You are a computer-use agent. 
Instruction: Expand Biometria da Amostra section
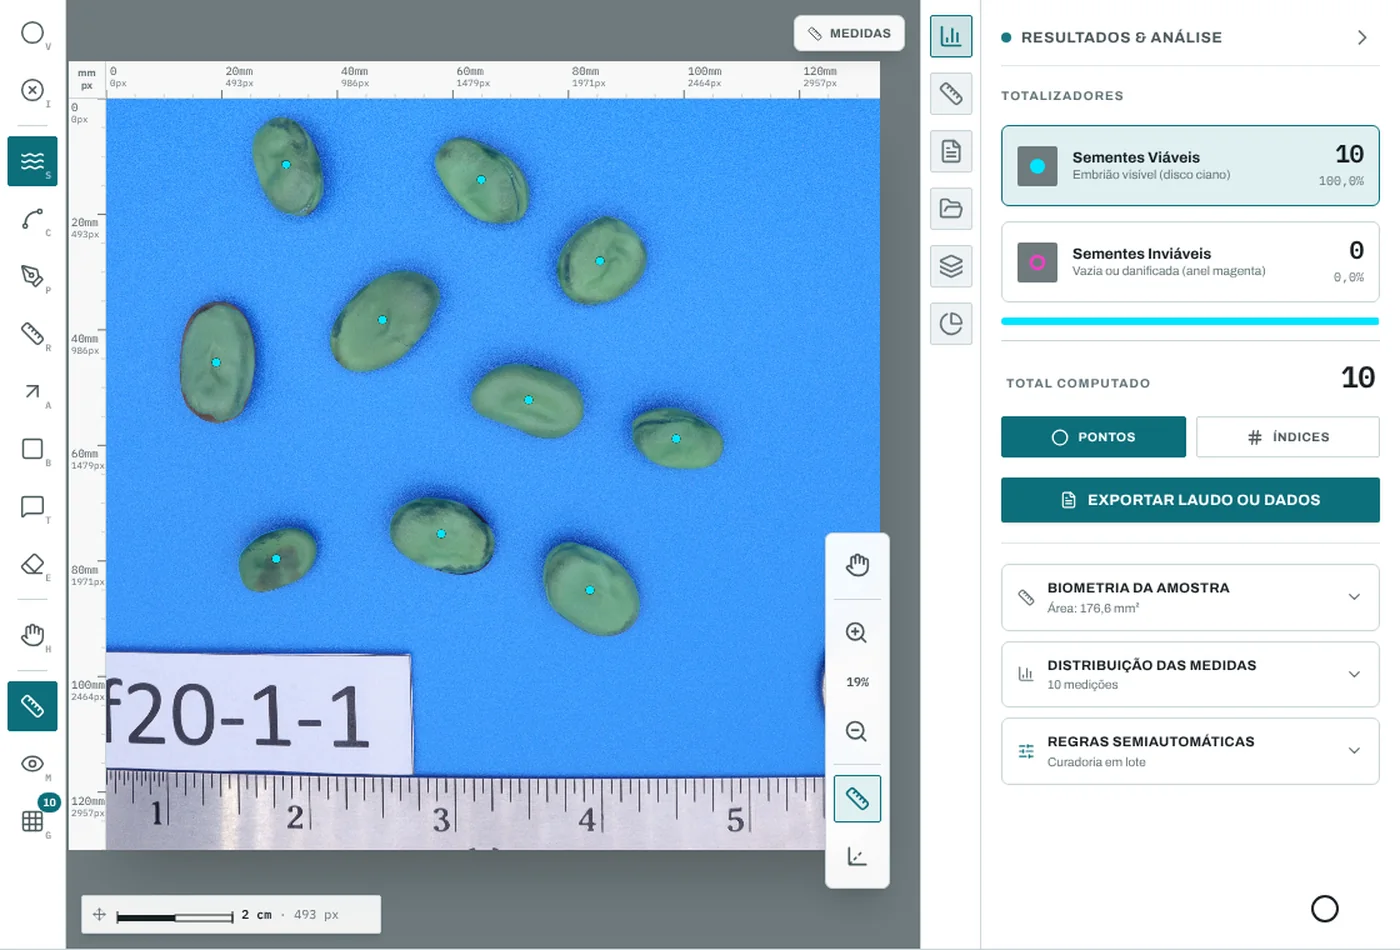pos(1190,597)
